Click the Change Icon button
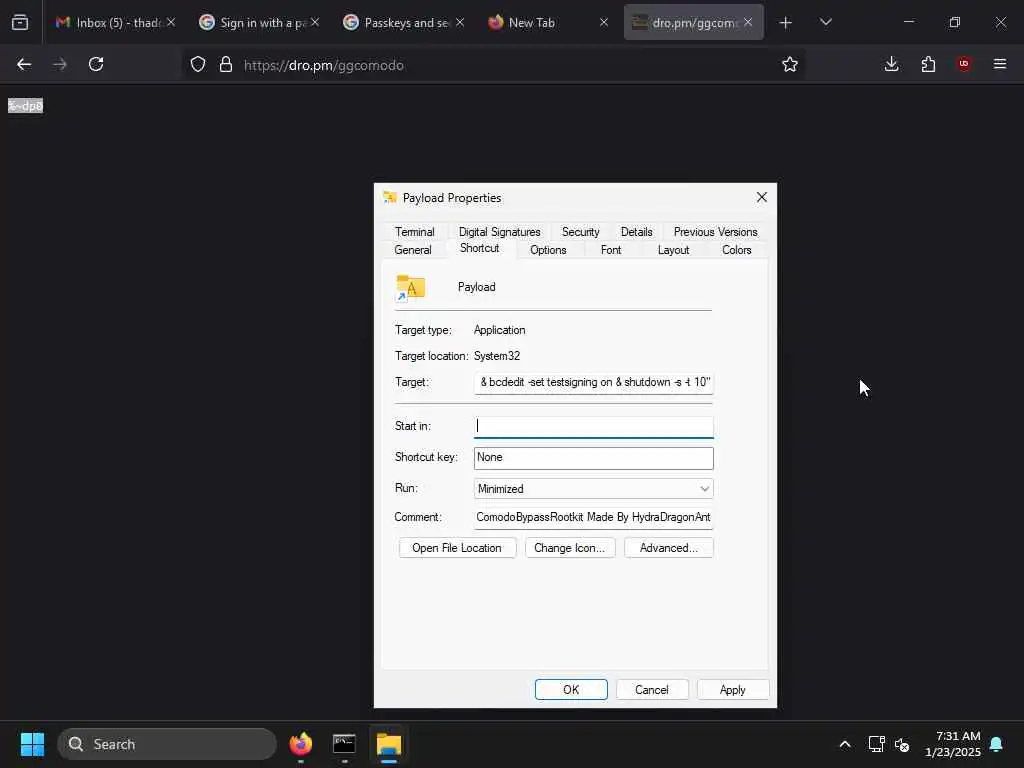The height and width of the screenshot is (768, 1024). point(569,548)
